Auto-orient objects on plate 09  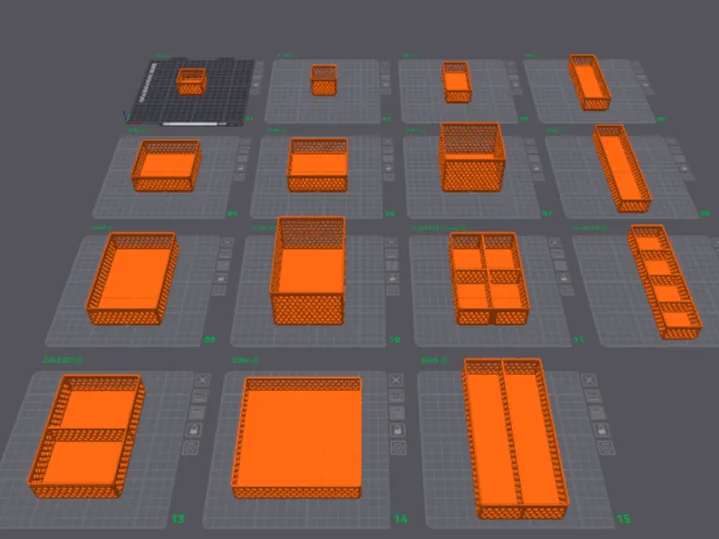(x=225, y=254)
